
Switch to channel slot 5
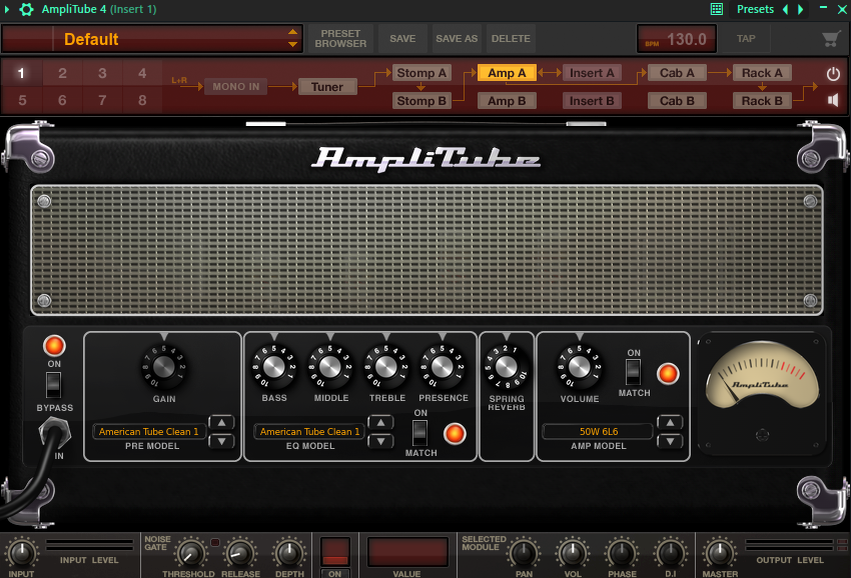click(x=21, y=100)
